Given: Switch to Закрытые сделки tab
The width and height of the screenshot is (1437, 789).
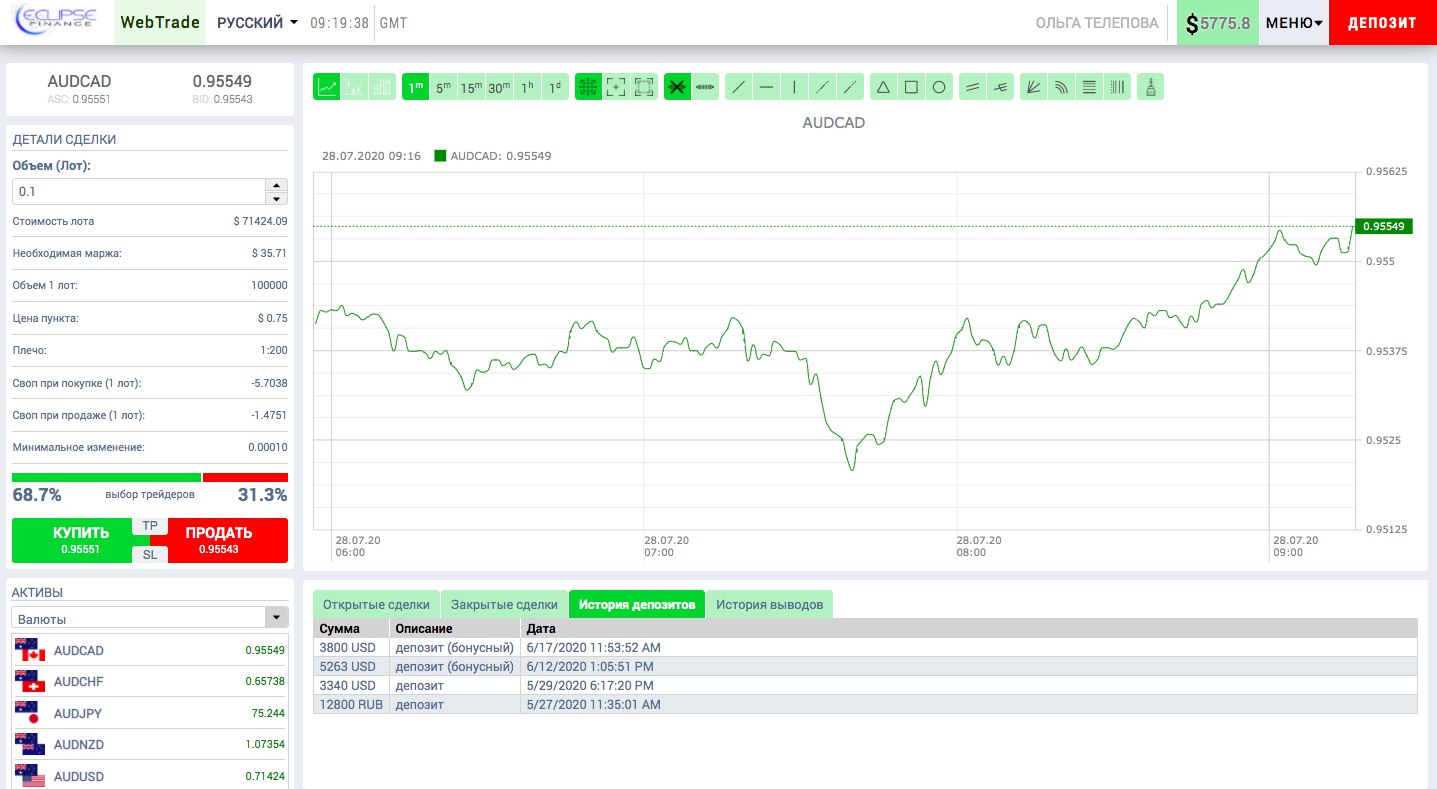Looking at the screenshot, I should pos(504,604).
